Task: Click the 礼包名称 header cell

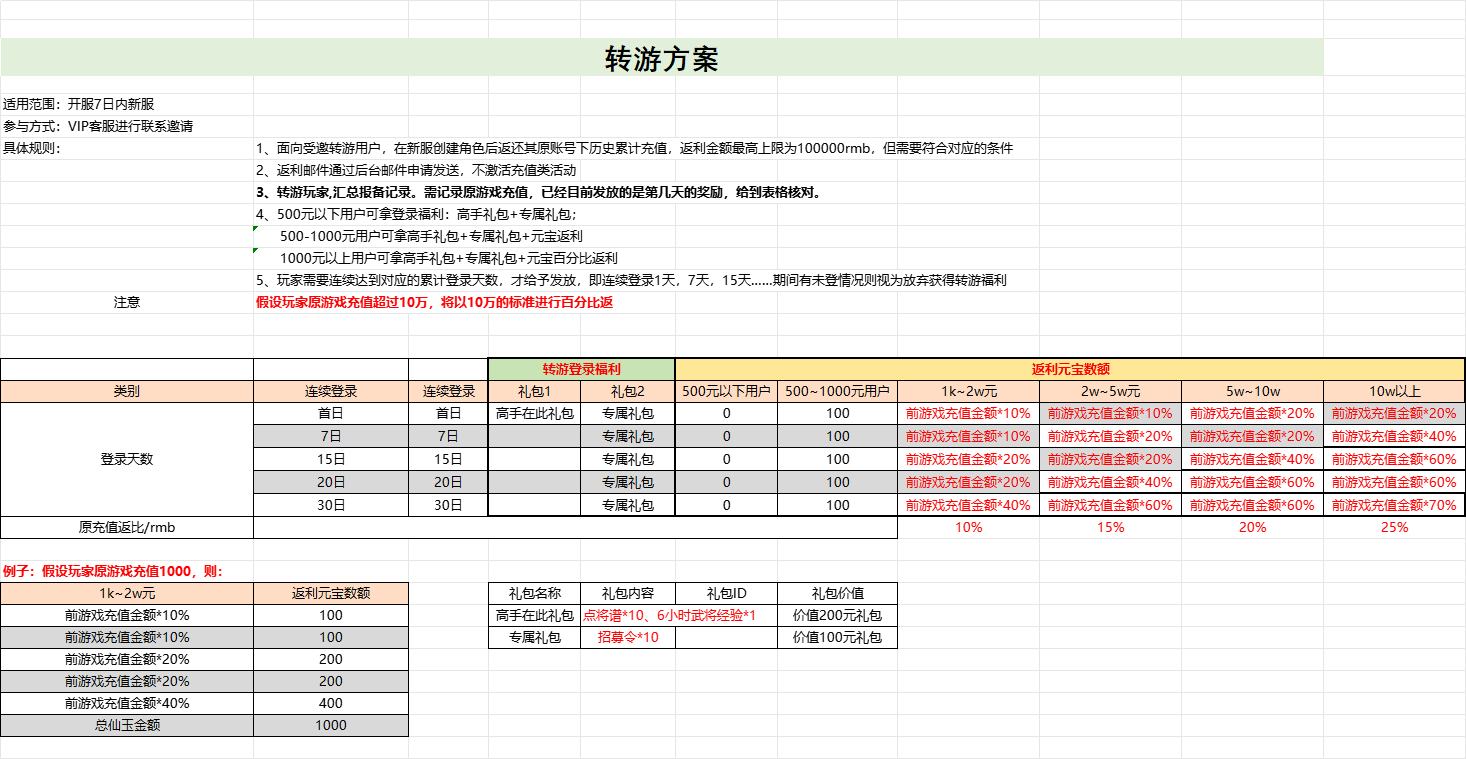Action: [x=534, y=593]
